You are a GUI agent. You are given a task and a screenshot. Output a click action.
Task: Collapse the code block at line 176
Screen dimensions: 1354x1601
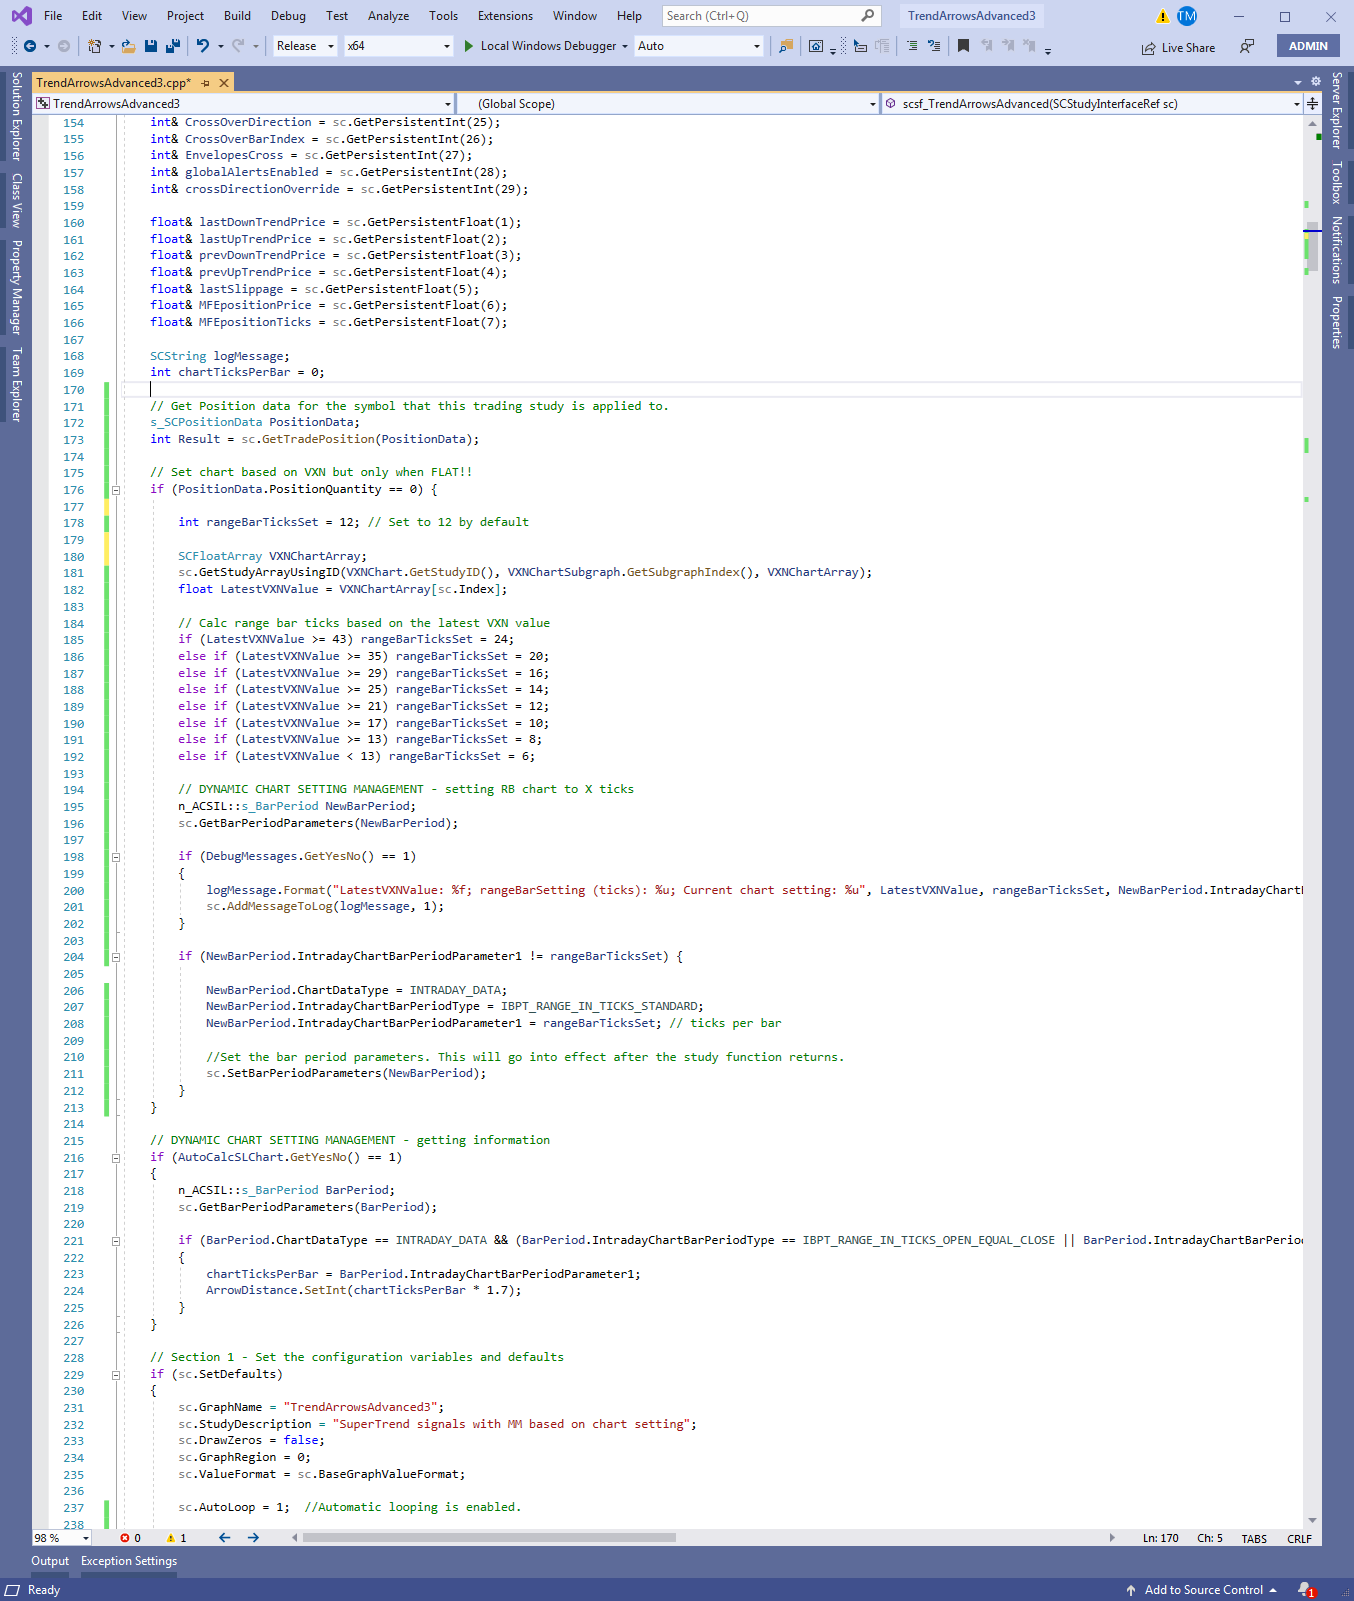[x=116, y=490]
